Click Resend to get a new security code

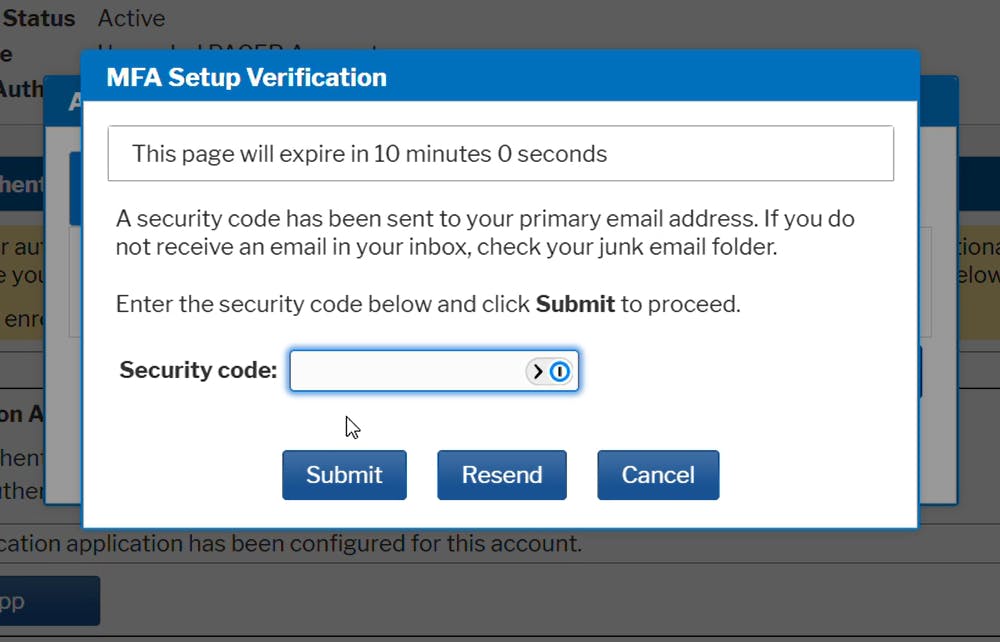pos(502,474)
